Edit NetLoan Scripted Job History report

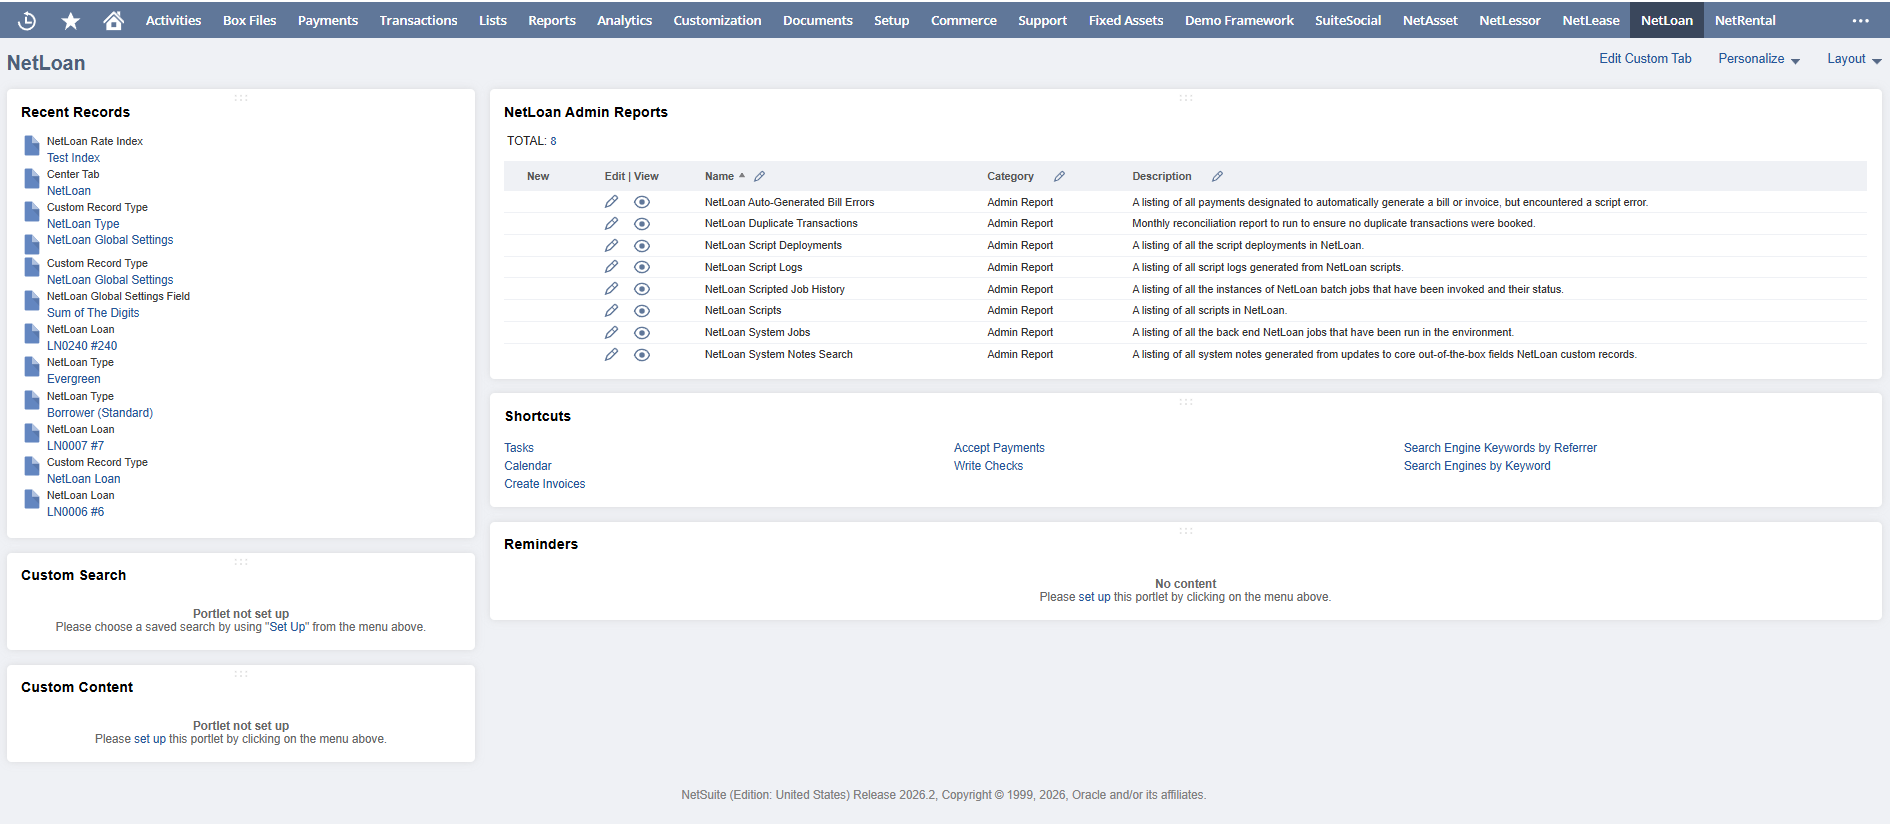point(611,289)
